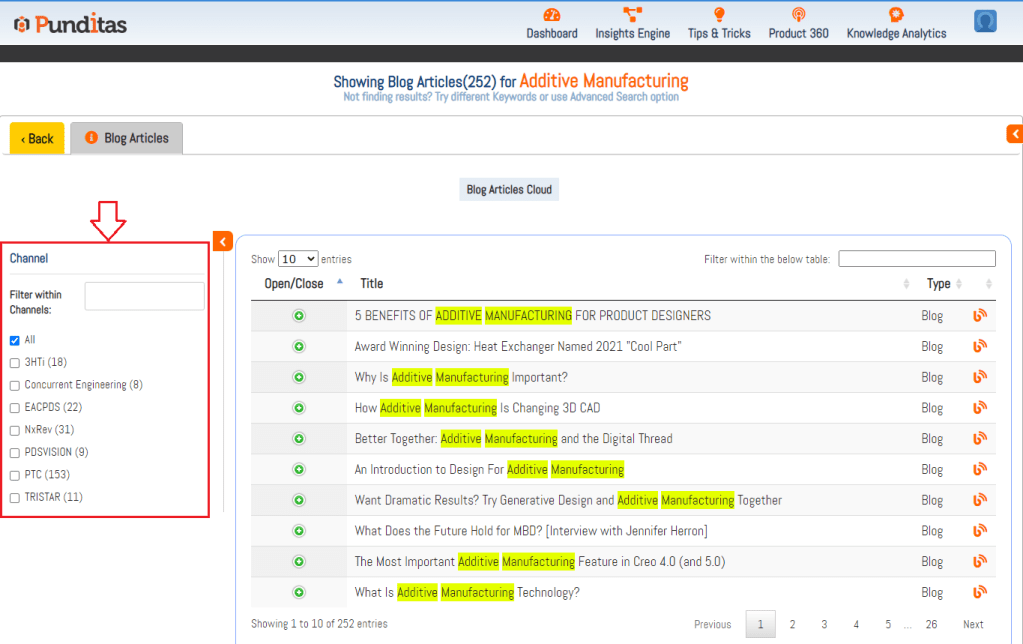Open the Dashboard gauge icon

tap(552, 15)
